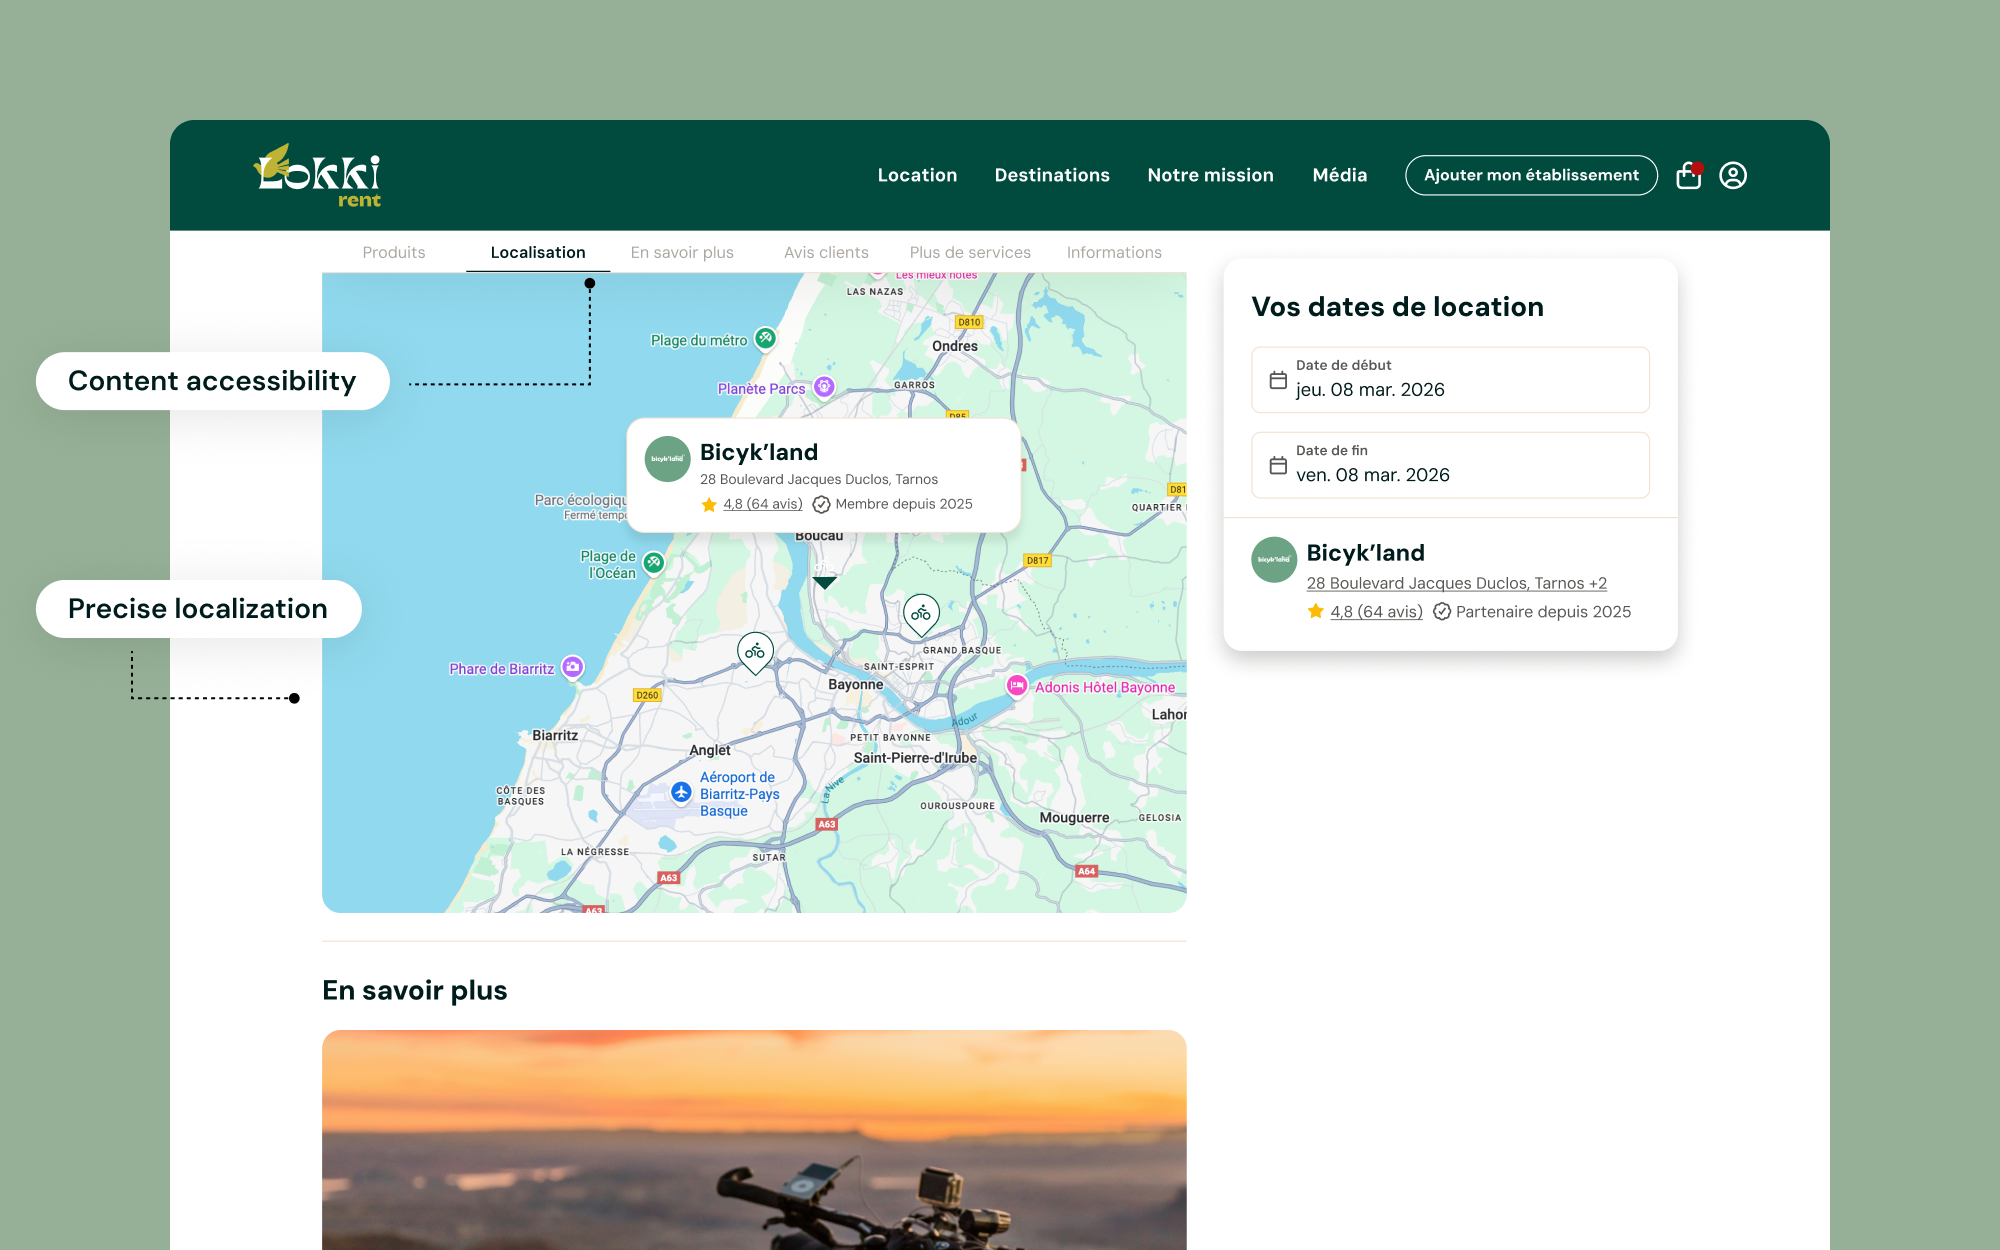Switch to the Produits tab
Viewport: 2000px width, 1250px height.
pos(394,252)
